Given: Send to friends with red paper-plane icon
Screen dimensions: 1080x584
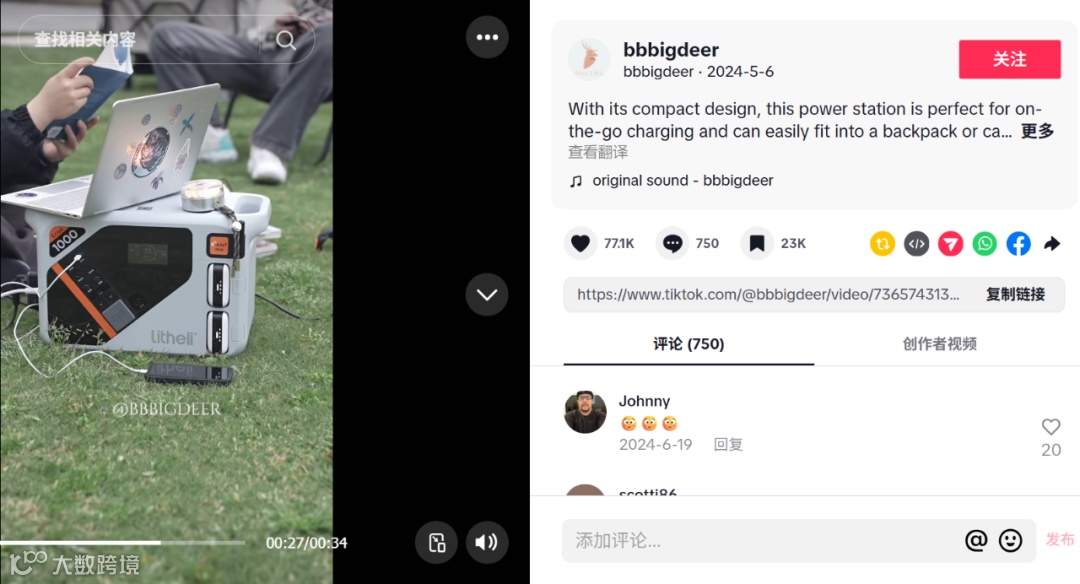Looking at the screenshot, I should (x=951, y=244).
